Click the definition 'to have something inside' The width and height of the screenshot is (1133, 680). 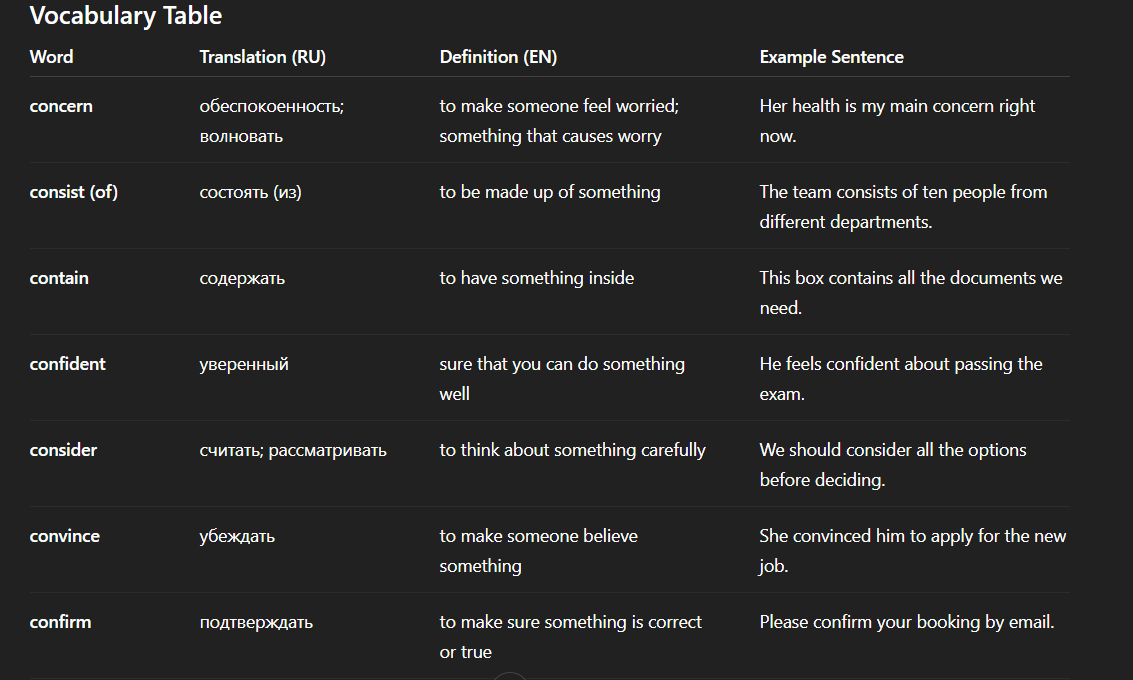click(x=537, y=278)
